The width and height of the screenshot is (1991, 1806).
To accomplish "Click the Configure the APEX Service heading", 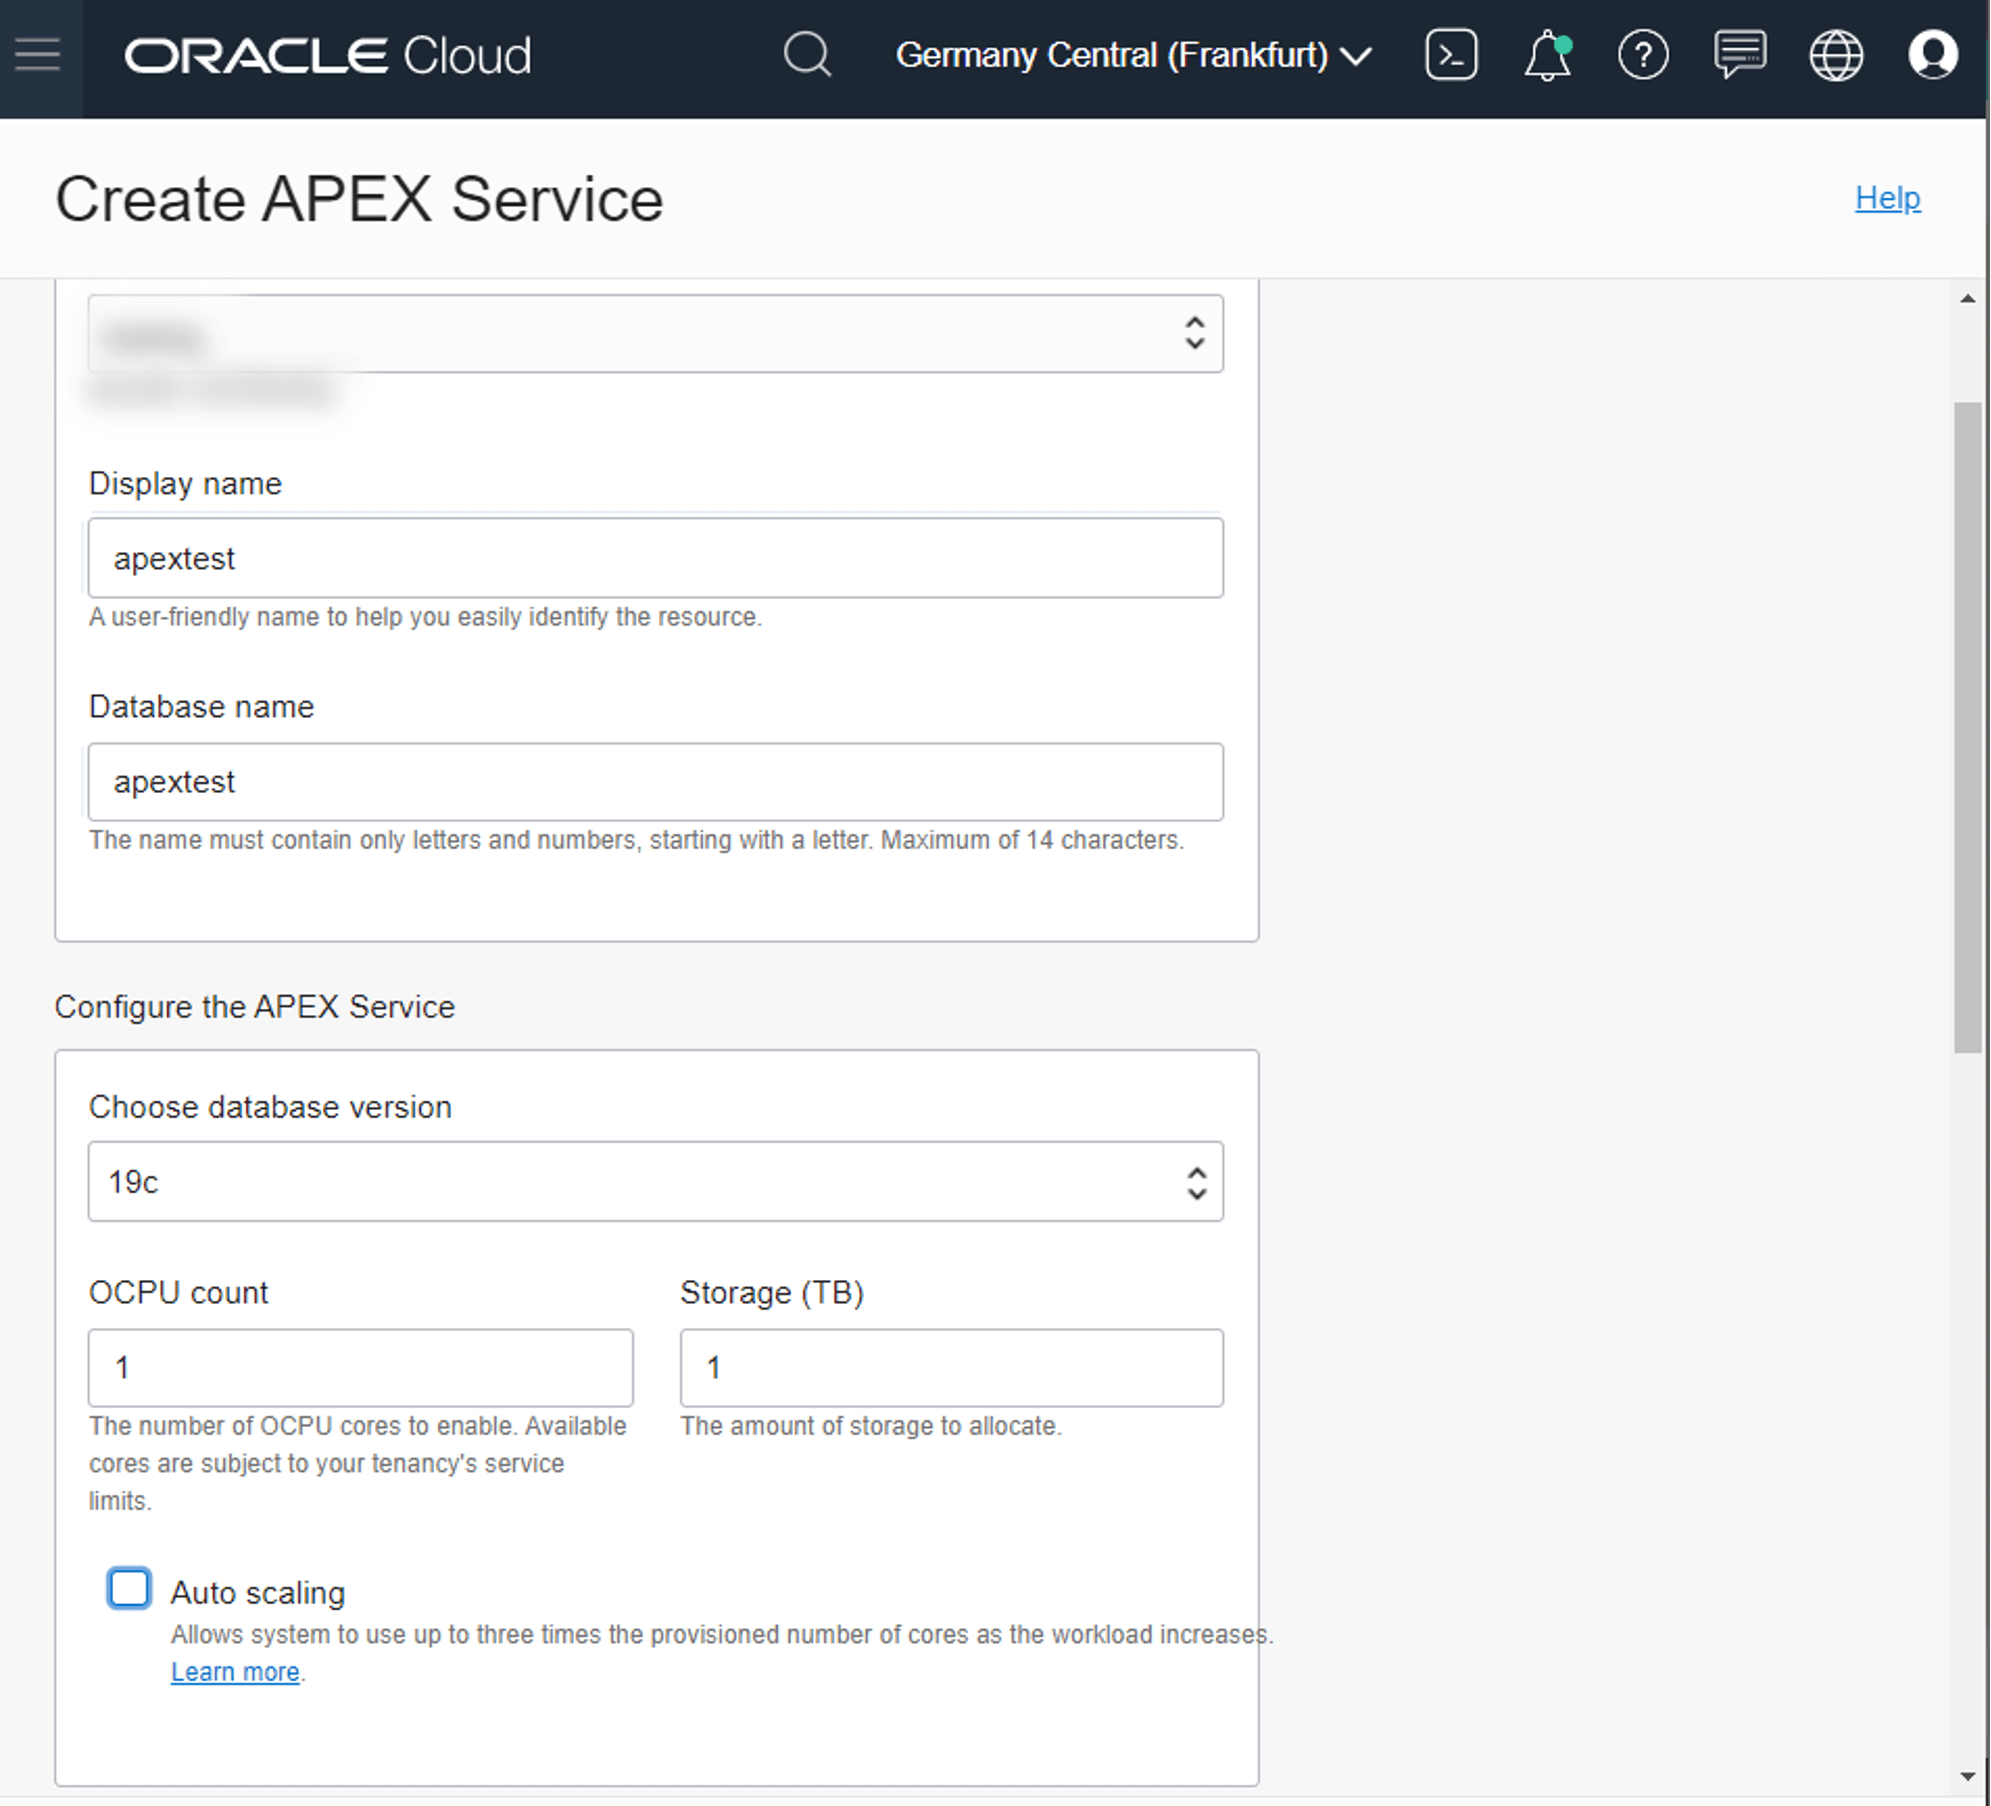I will (x=255, y=1007).
